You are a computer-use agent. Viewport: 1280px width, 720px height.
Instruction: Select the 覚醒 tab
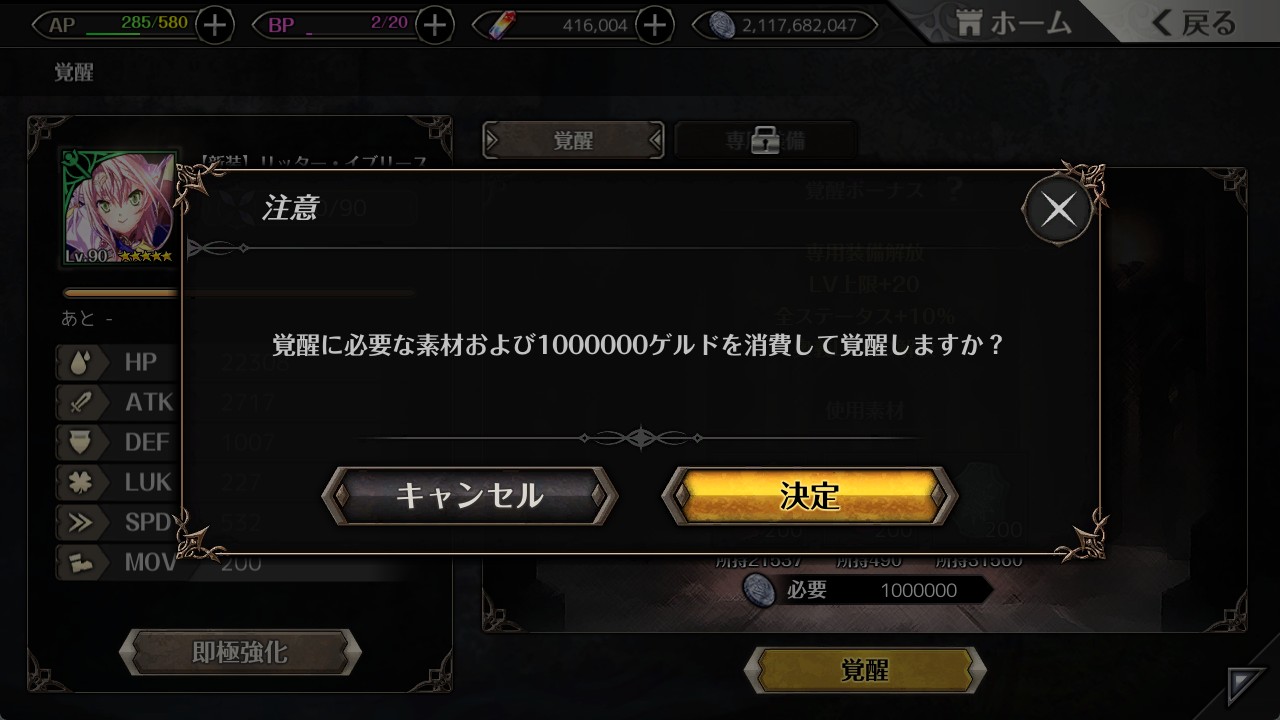coord(573,141)
